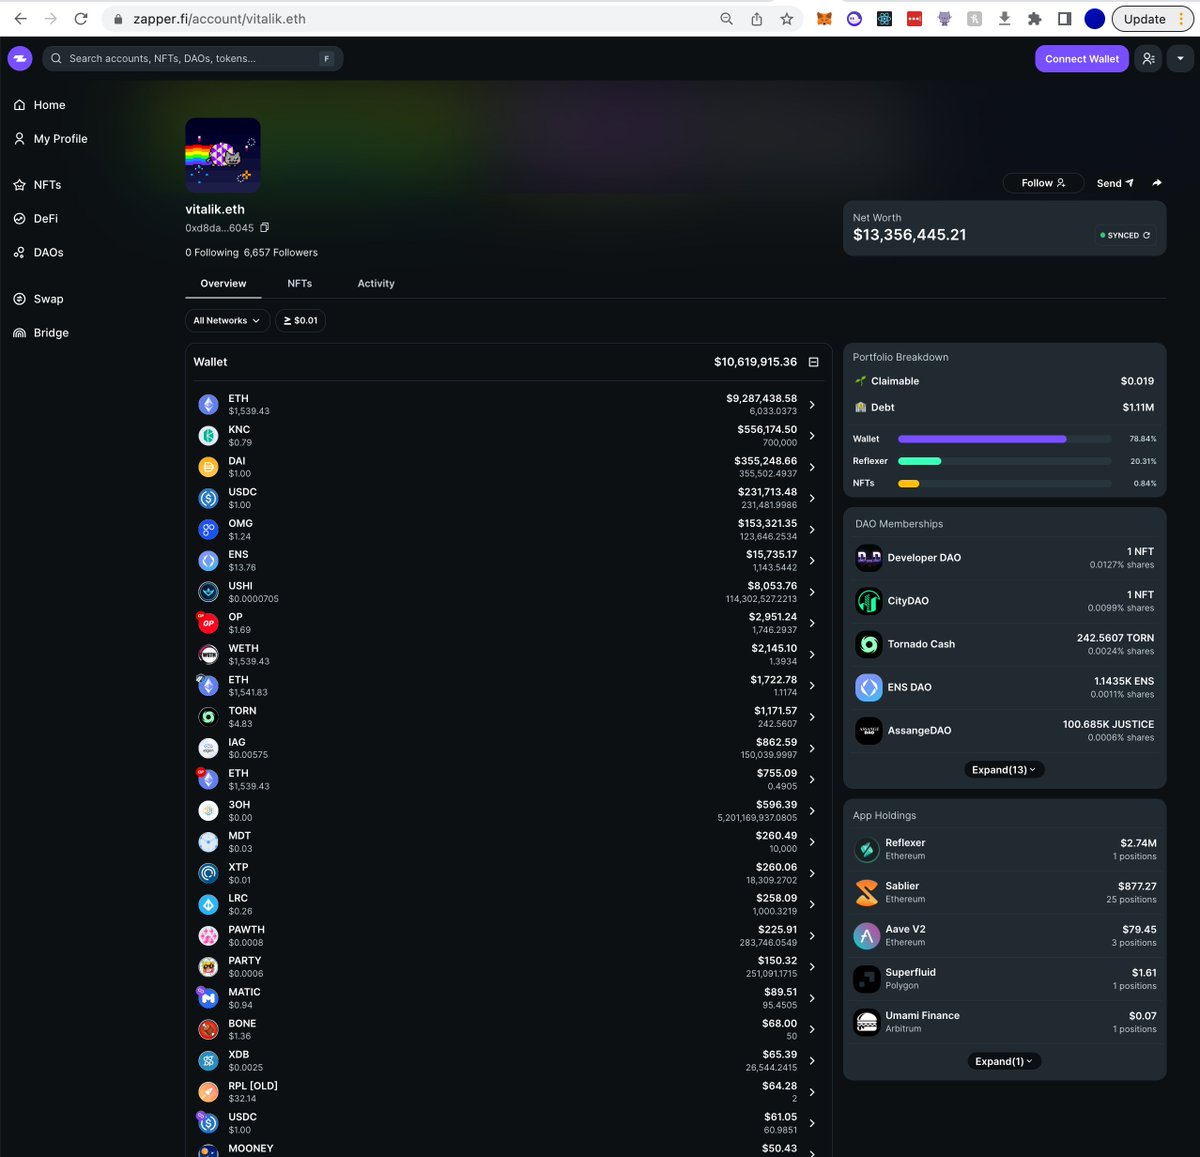
Task: Click the Aave V2 app icon
Action: click(866, 935)
